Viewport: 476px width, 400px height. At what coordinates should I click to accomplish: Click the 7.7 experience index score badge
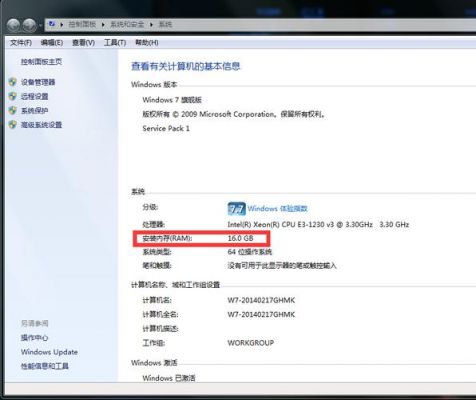(236, 209)
